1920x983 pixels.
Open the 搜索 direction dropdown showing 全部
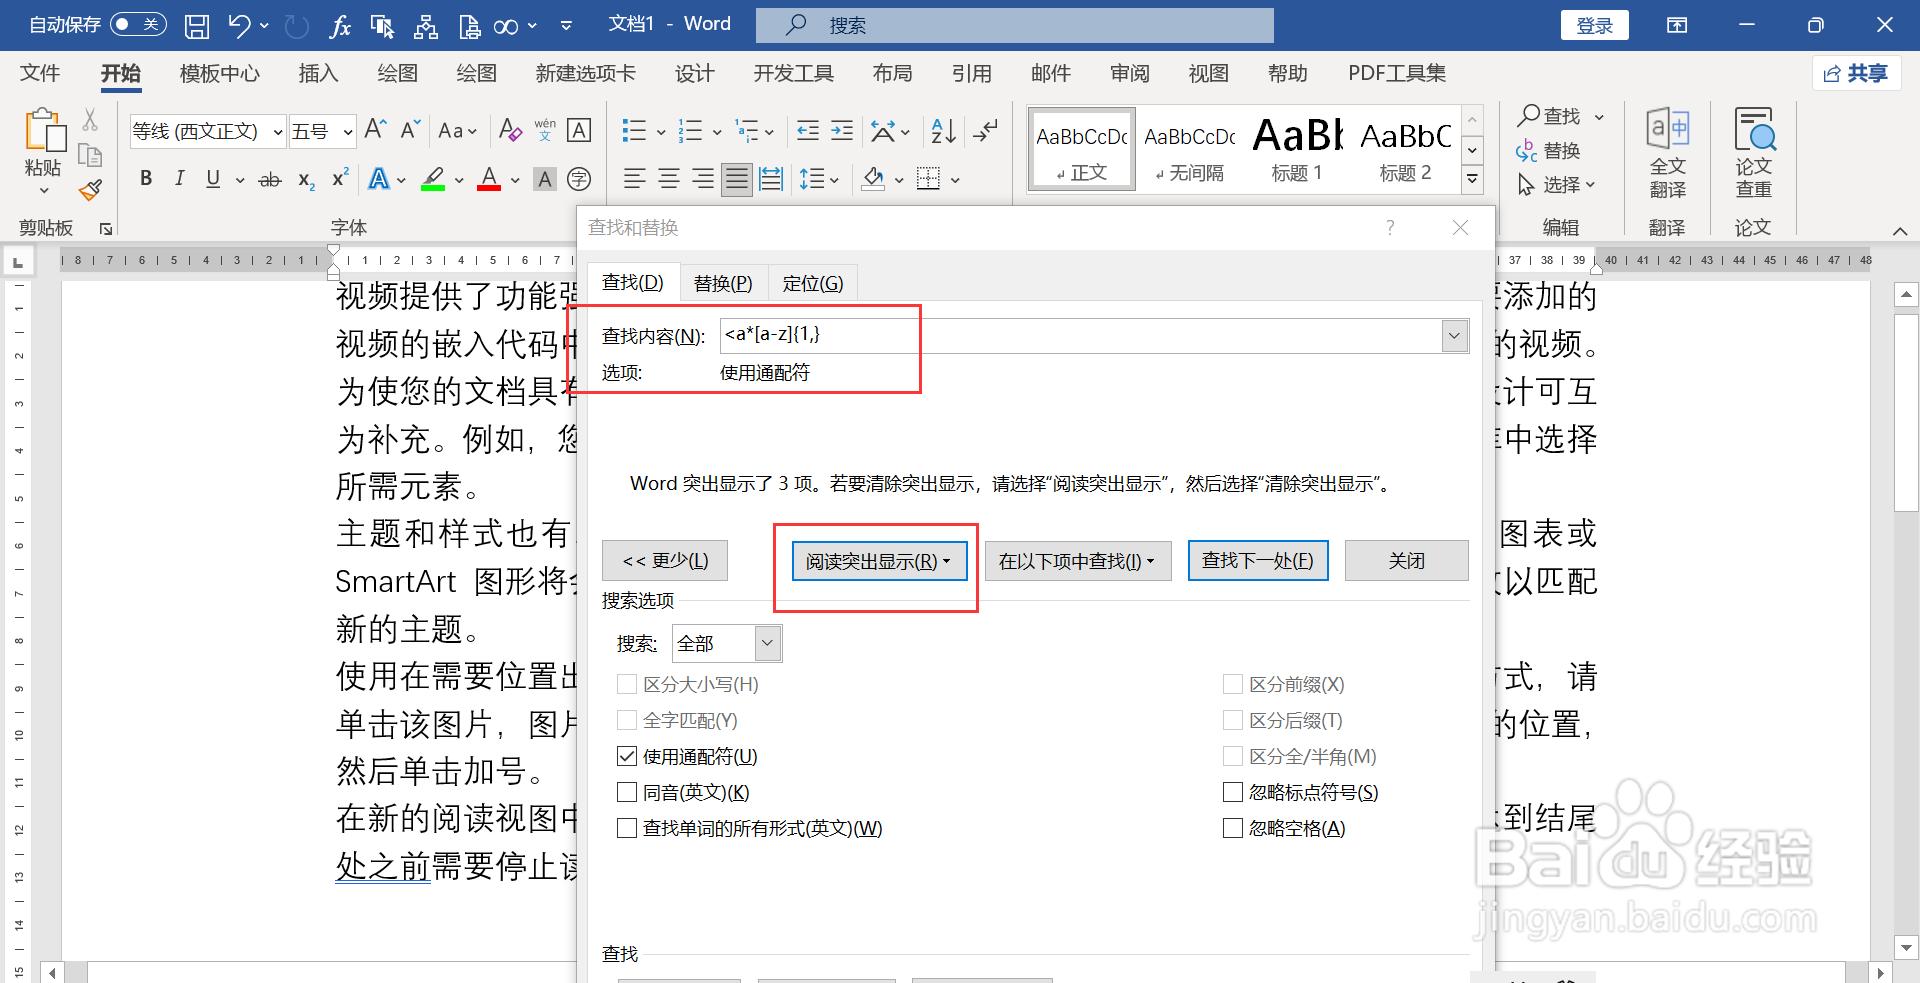[x=766, y=643]
